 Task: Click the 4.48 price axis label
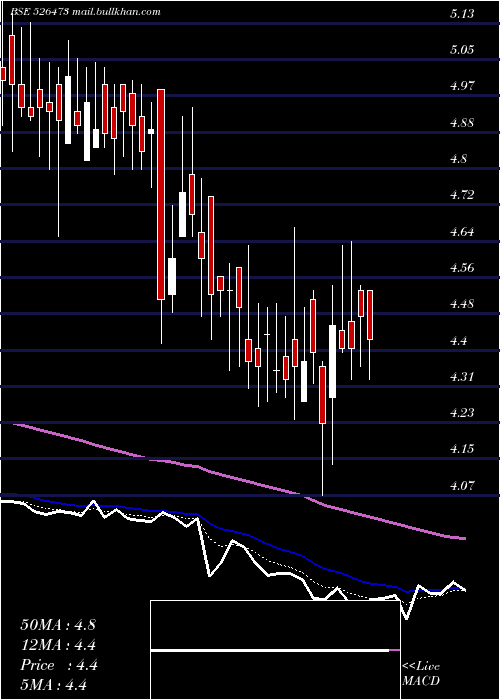(462, 304)
